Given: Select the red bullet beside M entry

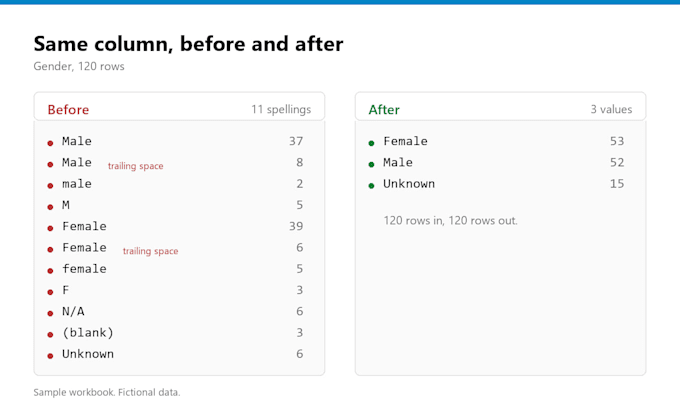Looking at the screenshot, I should 50,207.
